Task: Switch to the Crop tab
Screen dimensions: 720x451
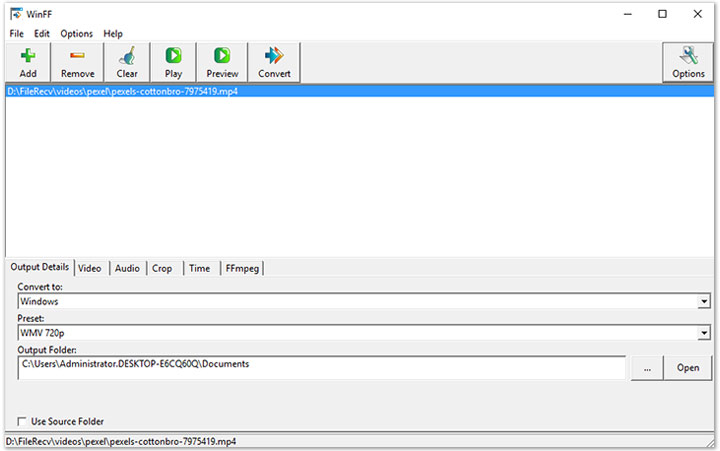Action: [162, 268]
